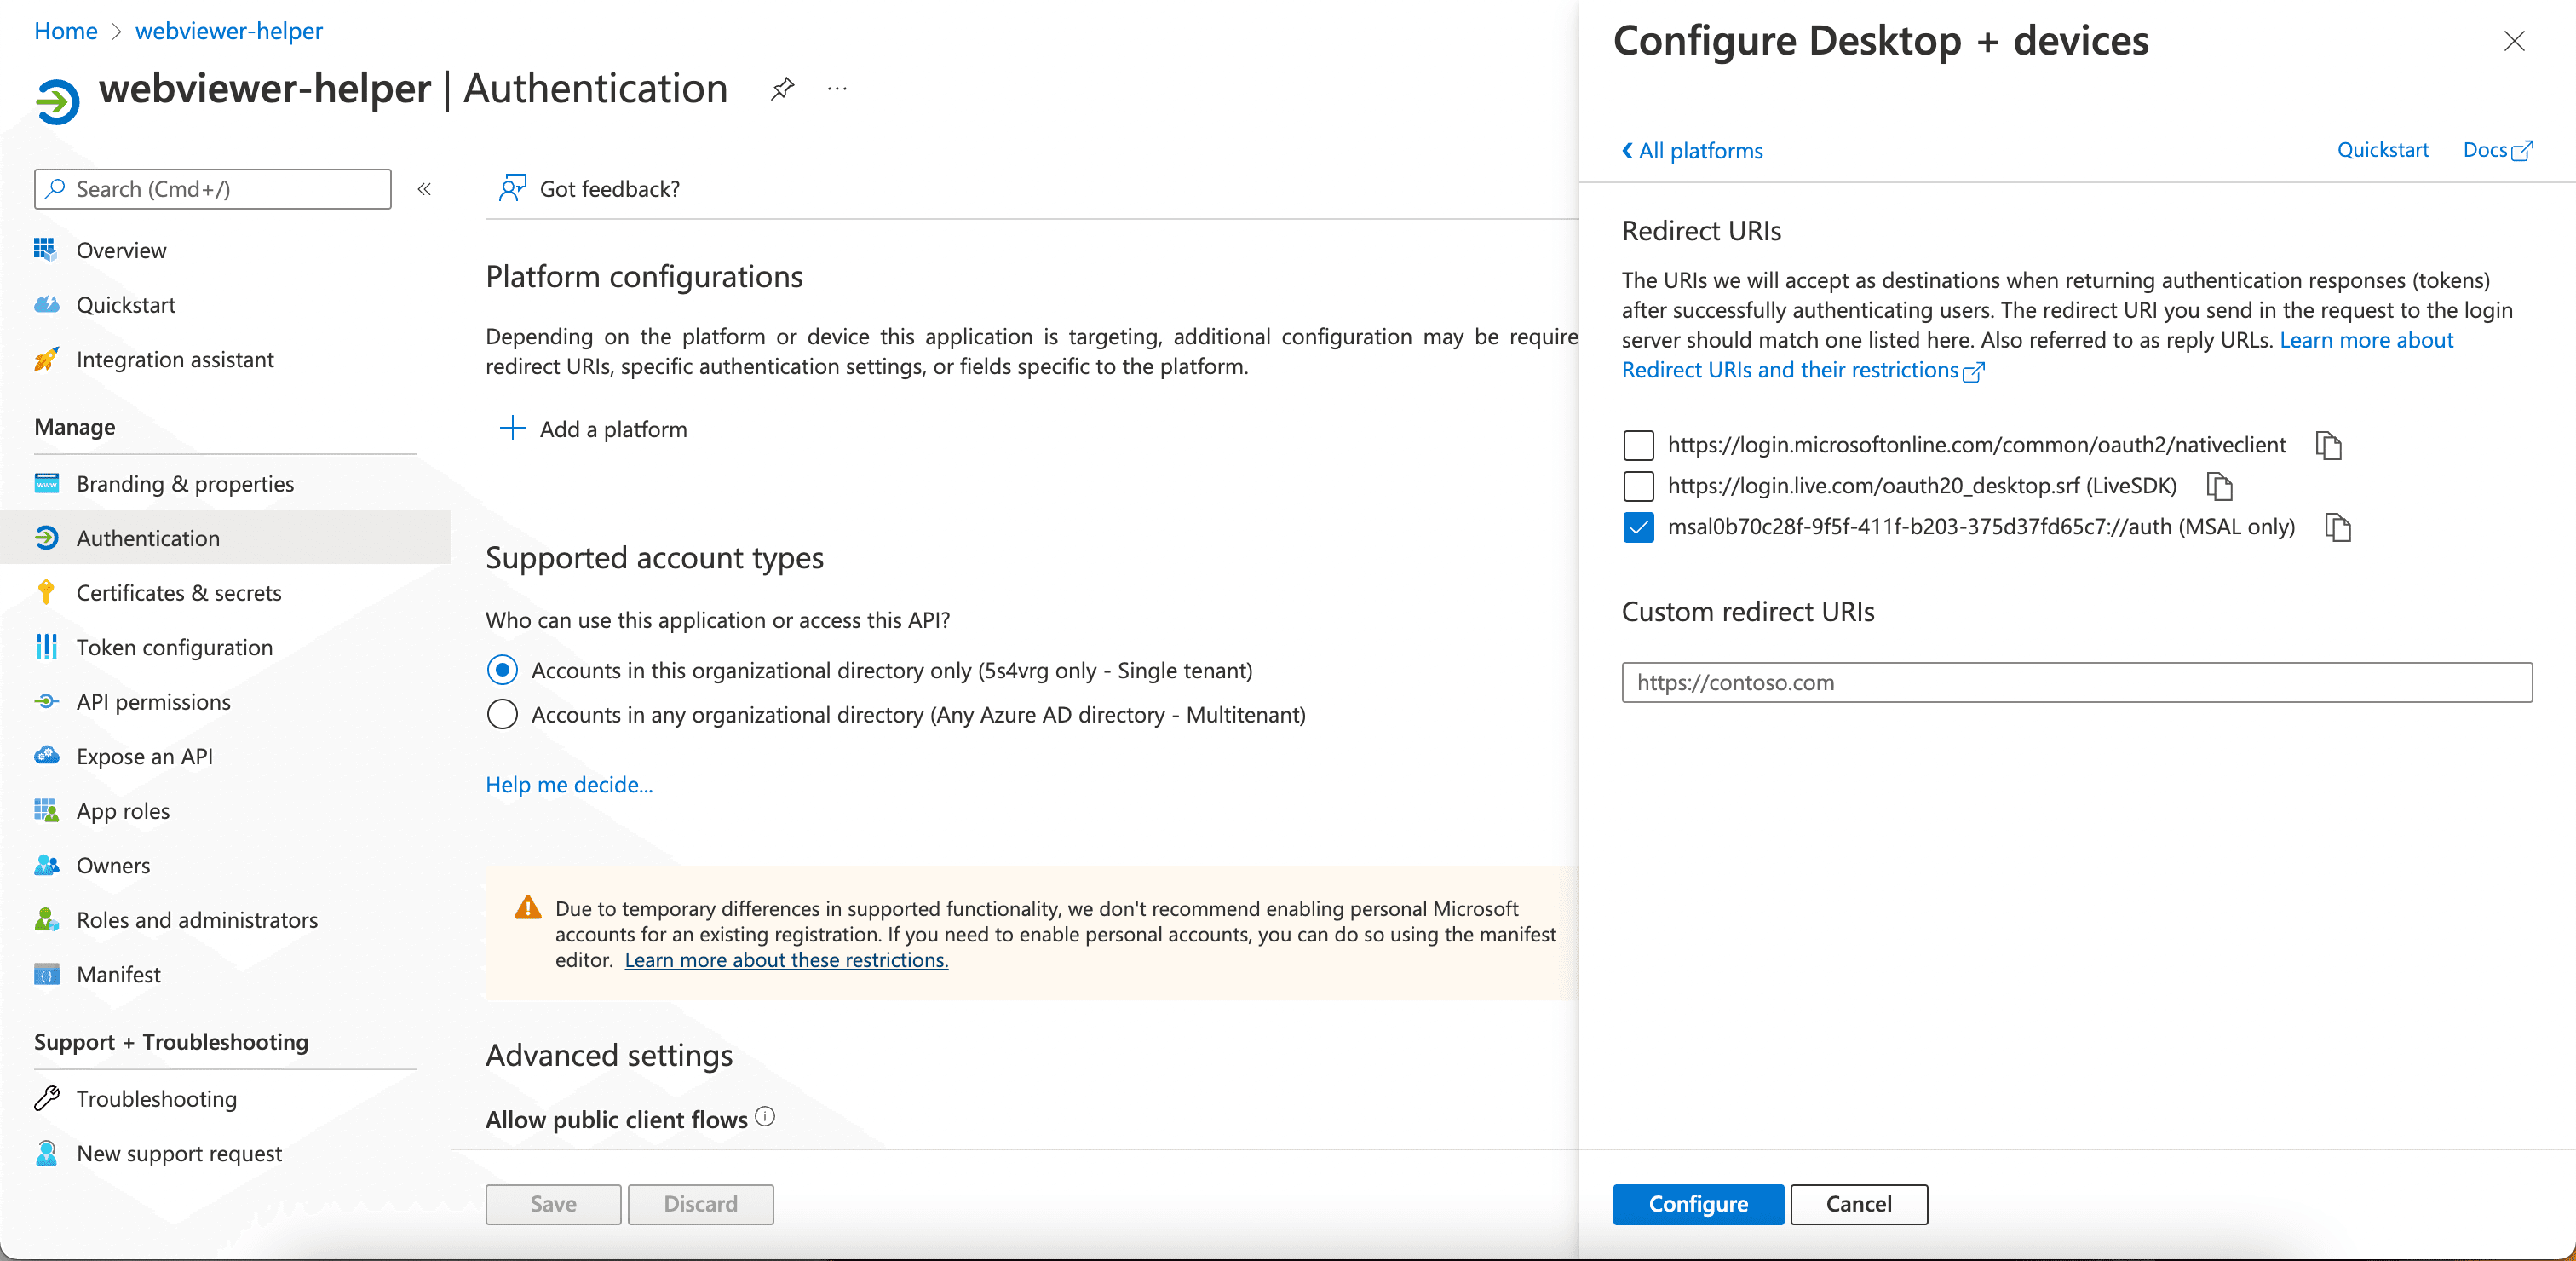Click the Custom redirect URIs input field
Image resolution: width=2576 pixels, height=1261 pixels.
(2076, 683)
